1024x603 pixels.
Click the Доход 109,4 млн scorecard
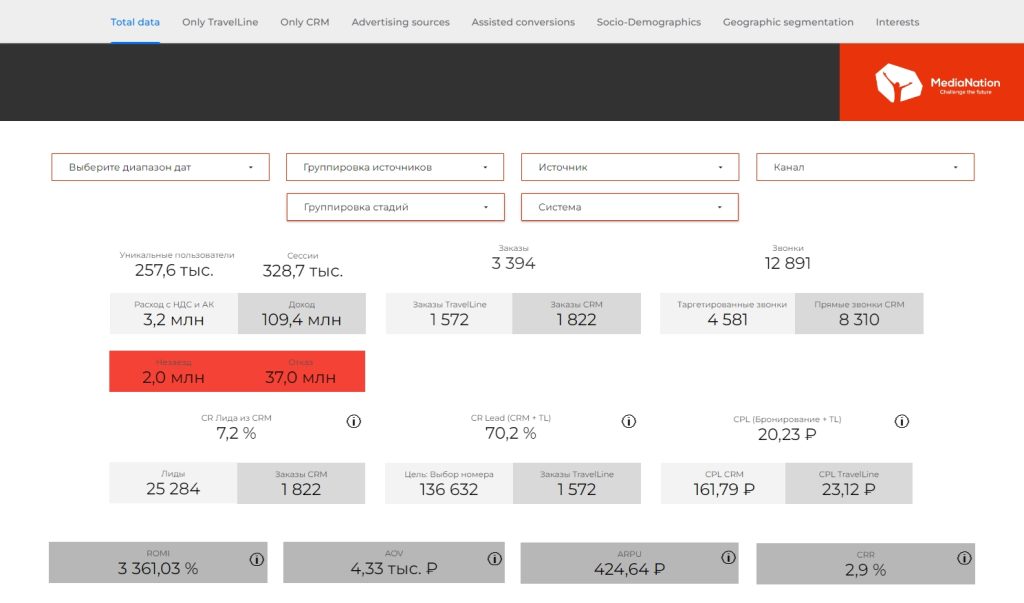coord(301,314)
